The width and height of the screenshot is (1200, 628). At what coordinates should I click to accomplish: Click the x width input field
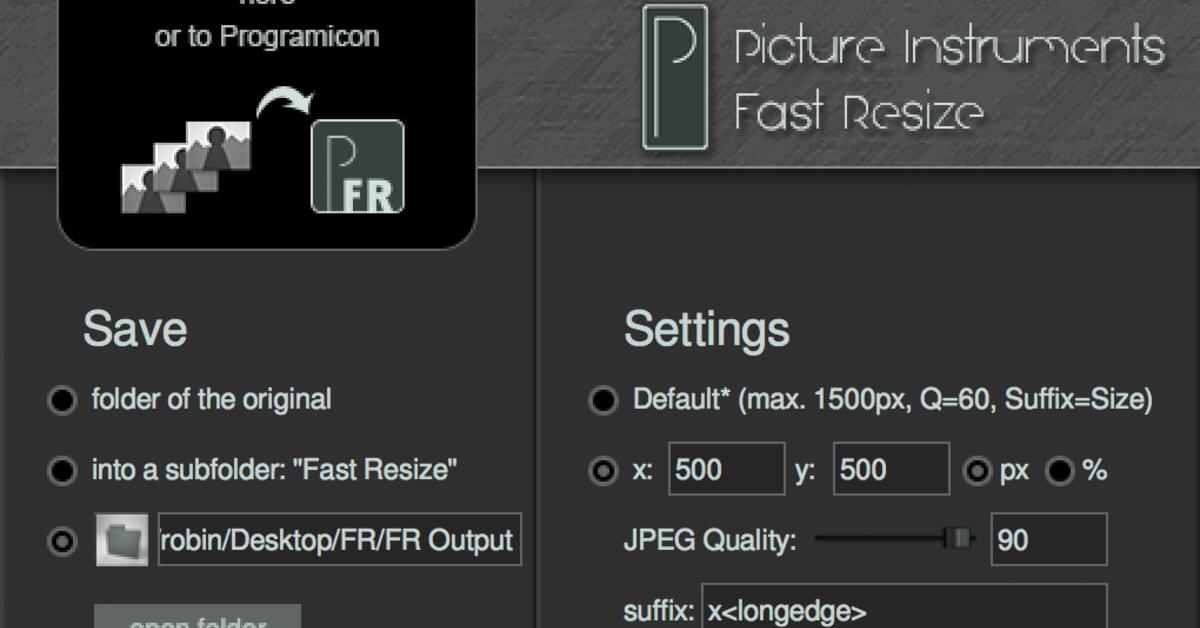click(726, 470)
